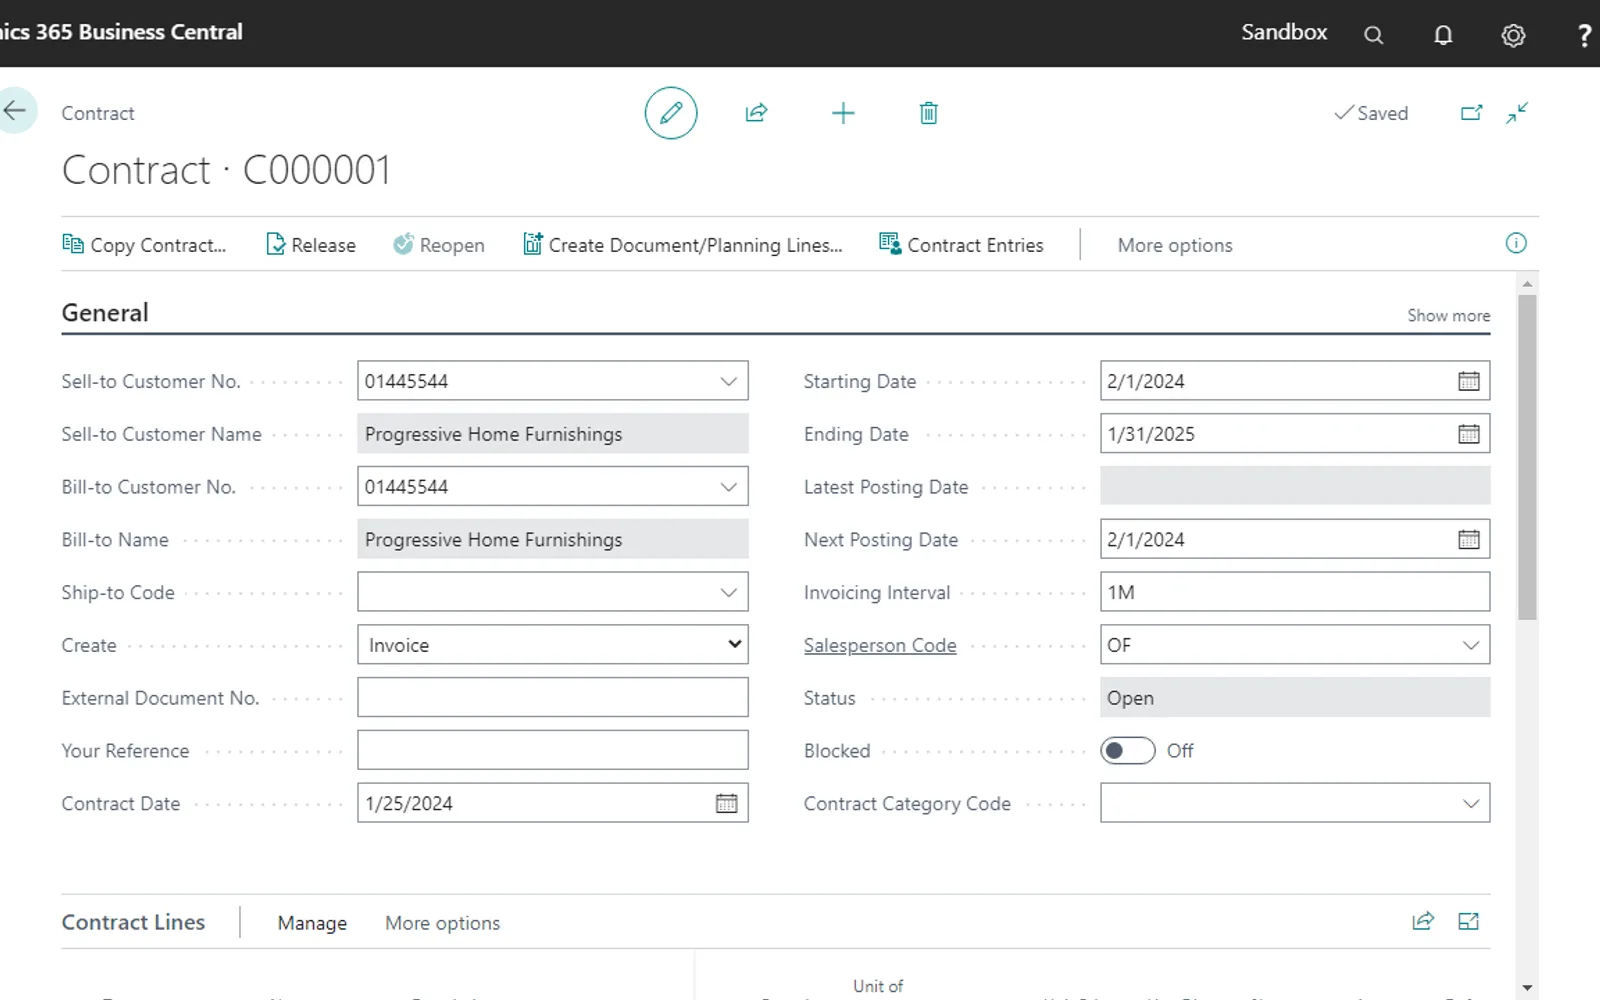Click the External Document No. field

(553, 697)
